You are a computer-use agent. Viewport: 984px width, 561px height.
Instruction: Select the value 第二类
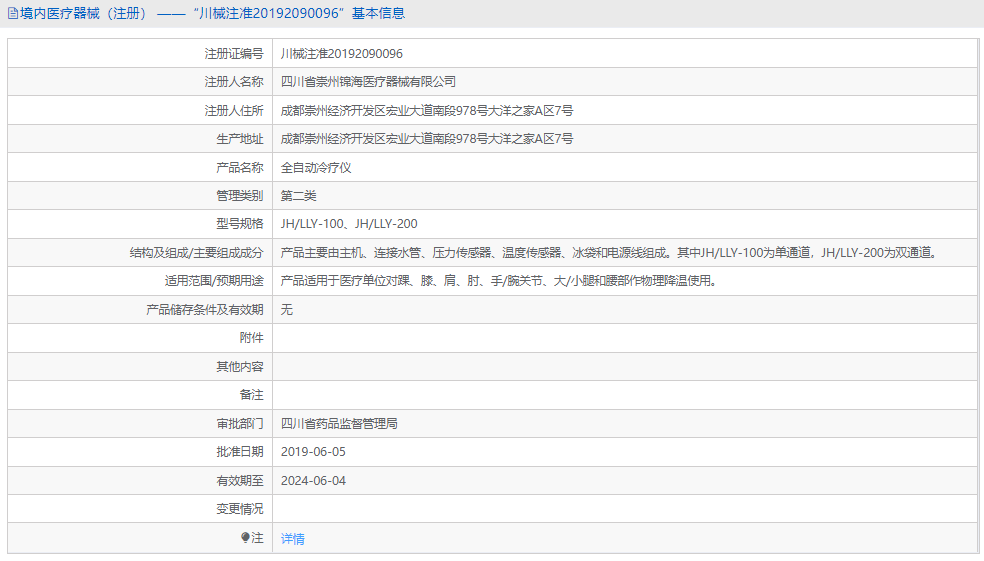298,196
